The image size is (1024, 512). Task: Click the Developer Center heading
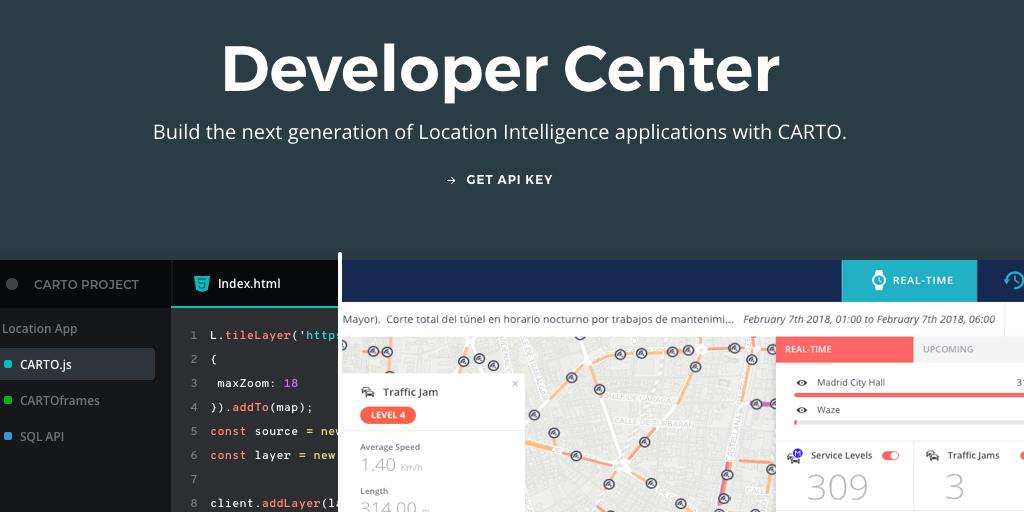[501, 69]
